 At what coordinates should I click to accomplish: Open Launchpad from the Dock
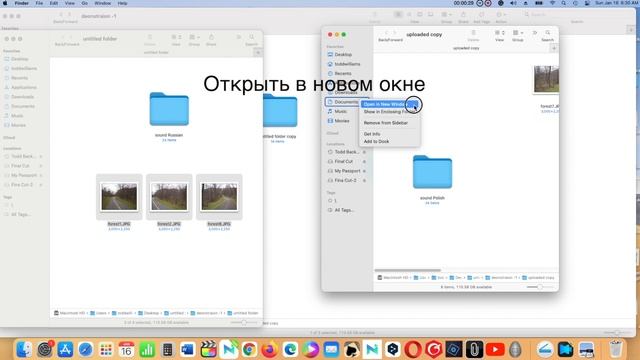(106, 349)
